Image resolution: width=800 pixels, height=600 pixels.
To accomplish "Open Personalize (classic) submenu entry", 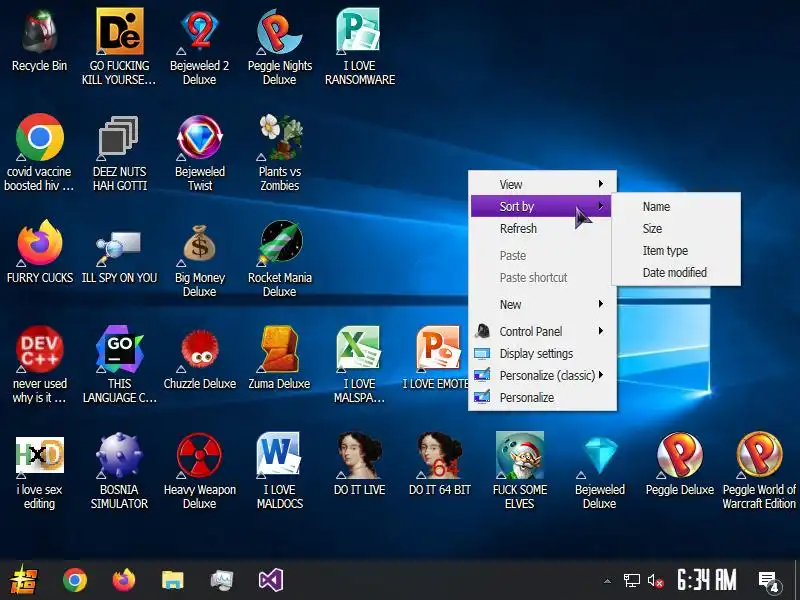I will click(542, 375).
